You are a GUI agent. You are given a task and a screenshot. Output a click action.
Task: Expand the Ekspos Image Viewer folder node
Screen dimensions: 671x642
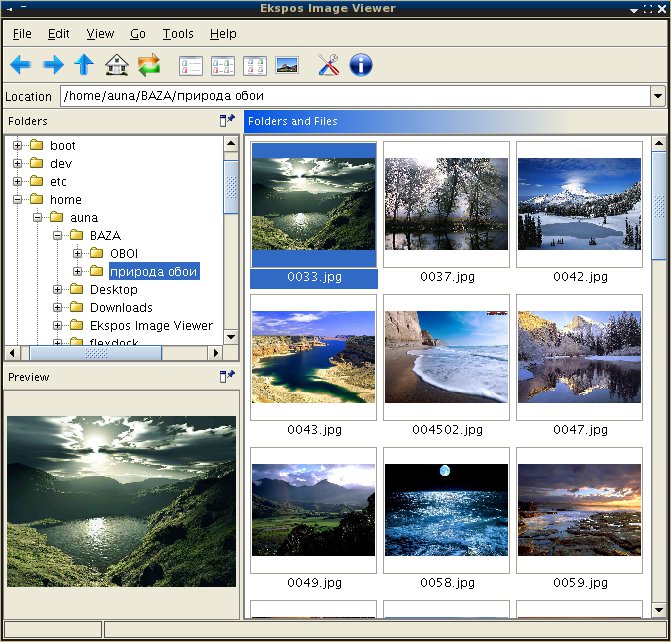point(57,325)
